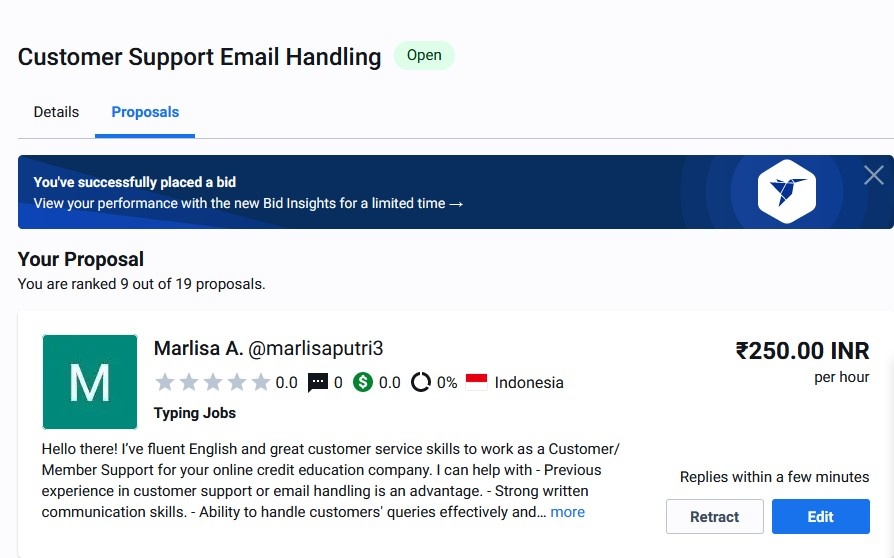Click the Freelancer hummingbird logo icon
The width and height of the screenshot is (894, 558).
[787, 192]
